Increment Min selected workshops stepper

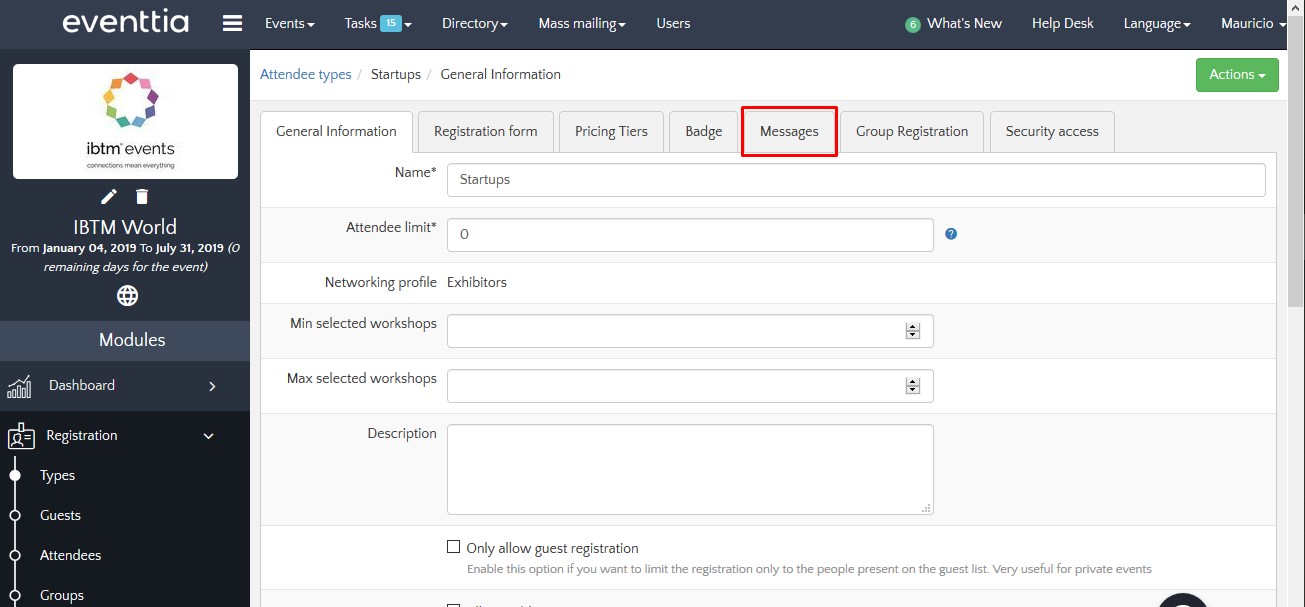[912, 327]
